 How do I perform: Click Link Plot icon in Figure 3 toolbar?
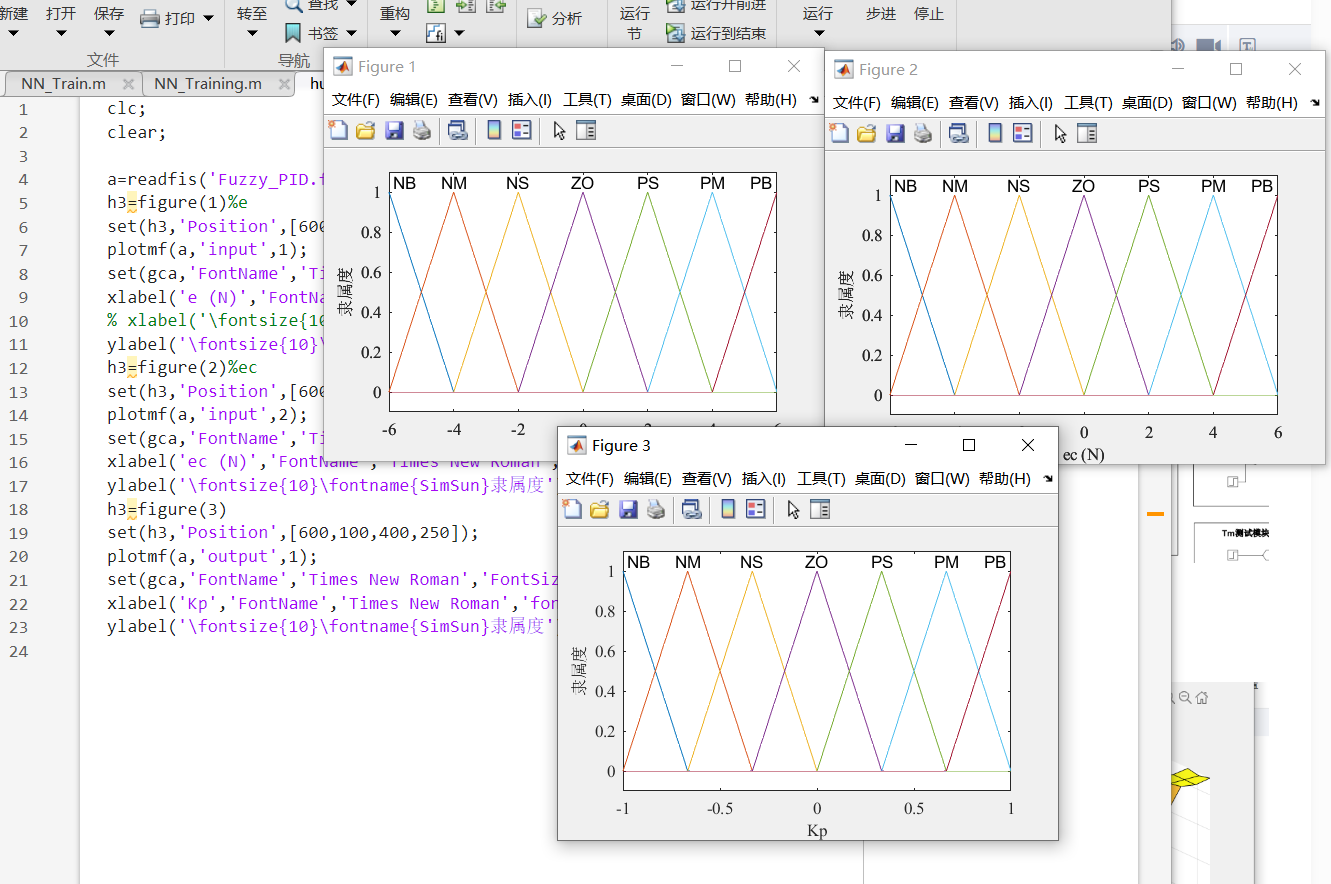[x=691, y=510]
